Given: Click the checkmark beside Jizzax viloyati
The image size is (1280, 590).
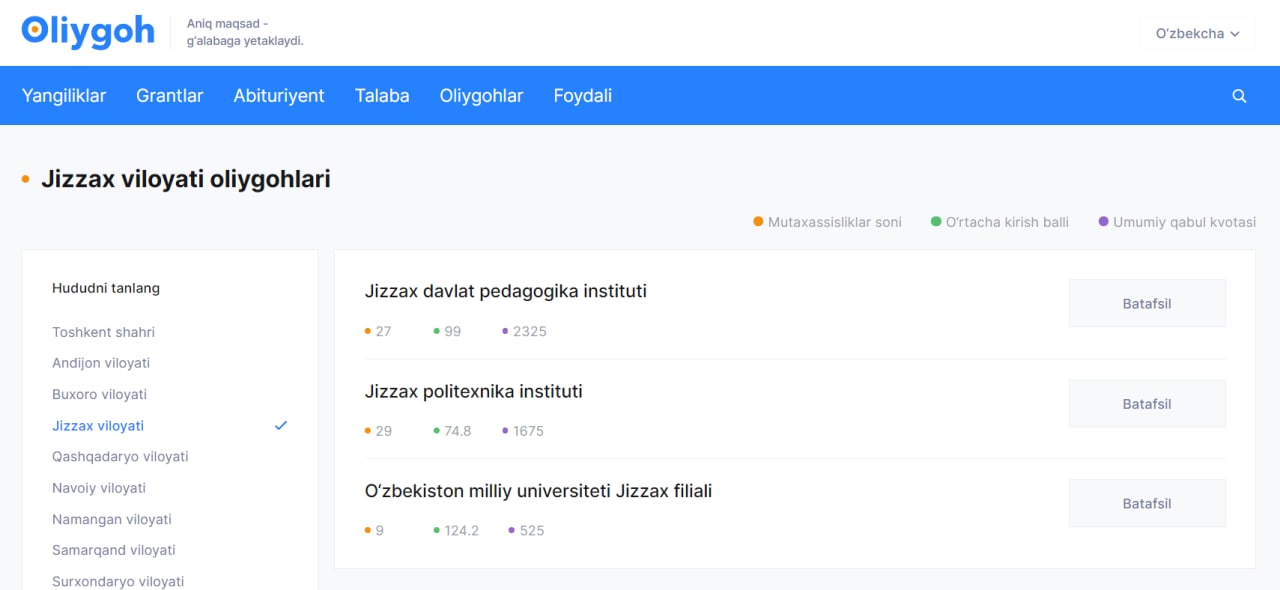Looking at the screenshot, I should point(281,425).
